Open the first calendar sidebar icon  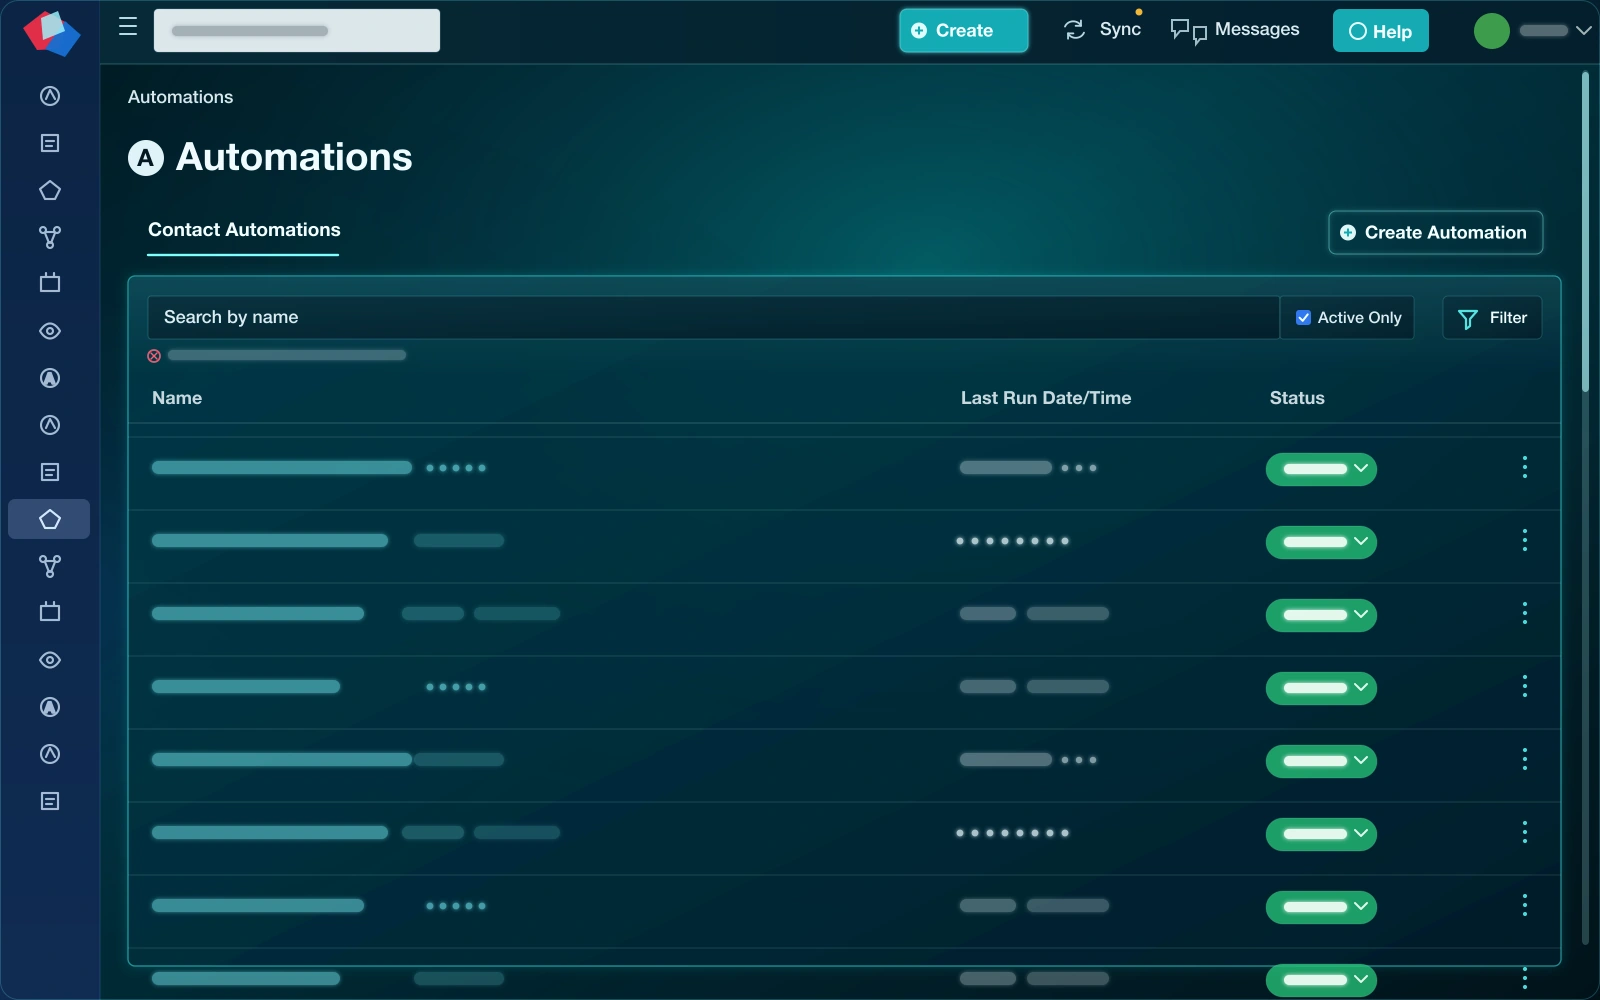pyautogui.click(x=50, y=283)
